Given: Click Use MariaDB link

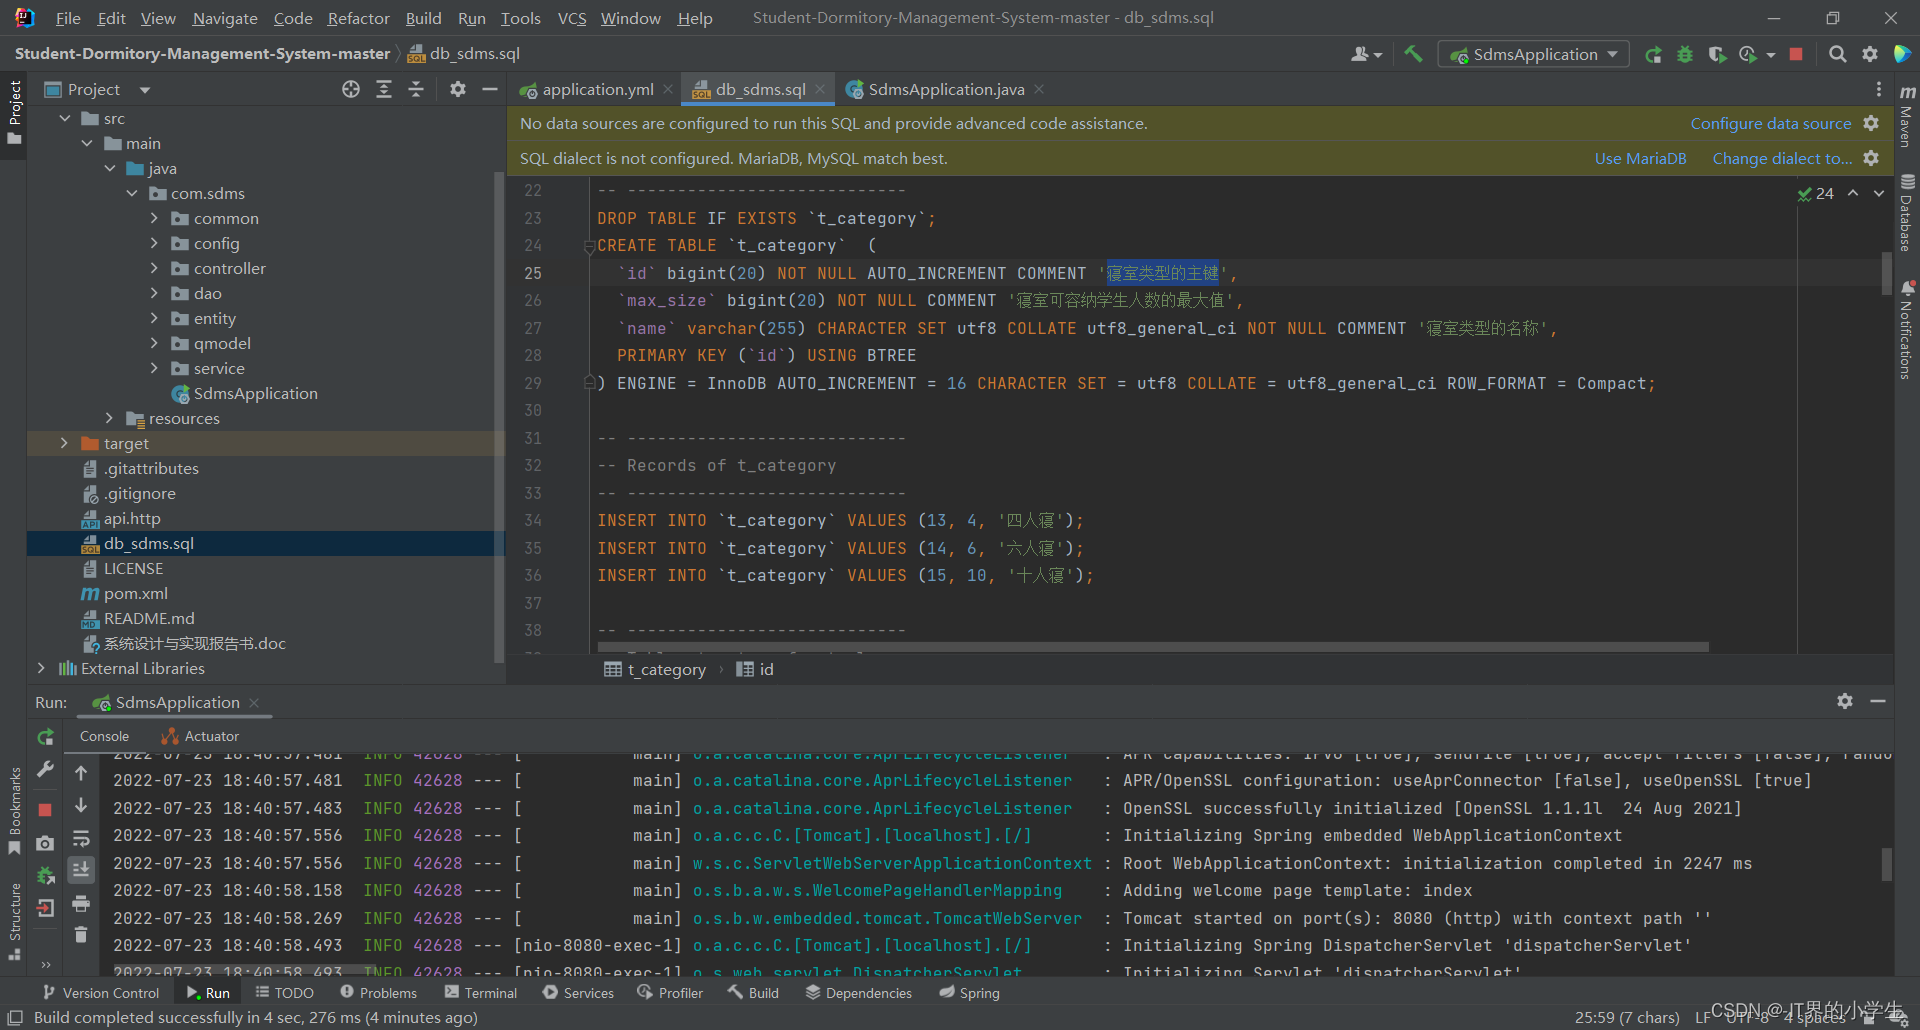Looking at the screenshot, I should 1640,158.
